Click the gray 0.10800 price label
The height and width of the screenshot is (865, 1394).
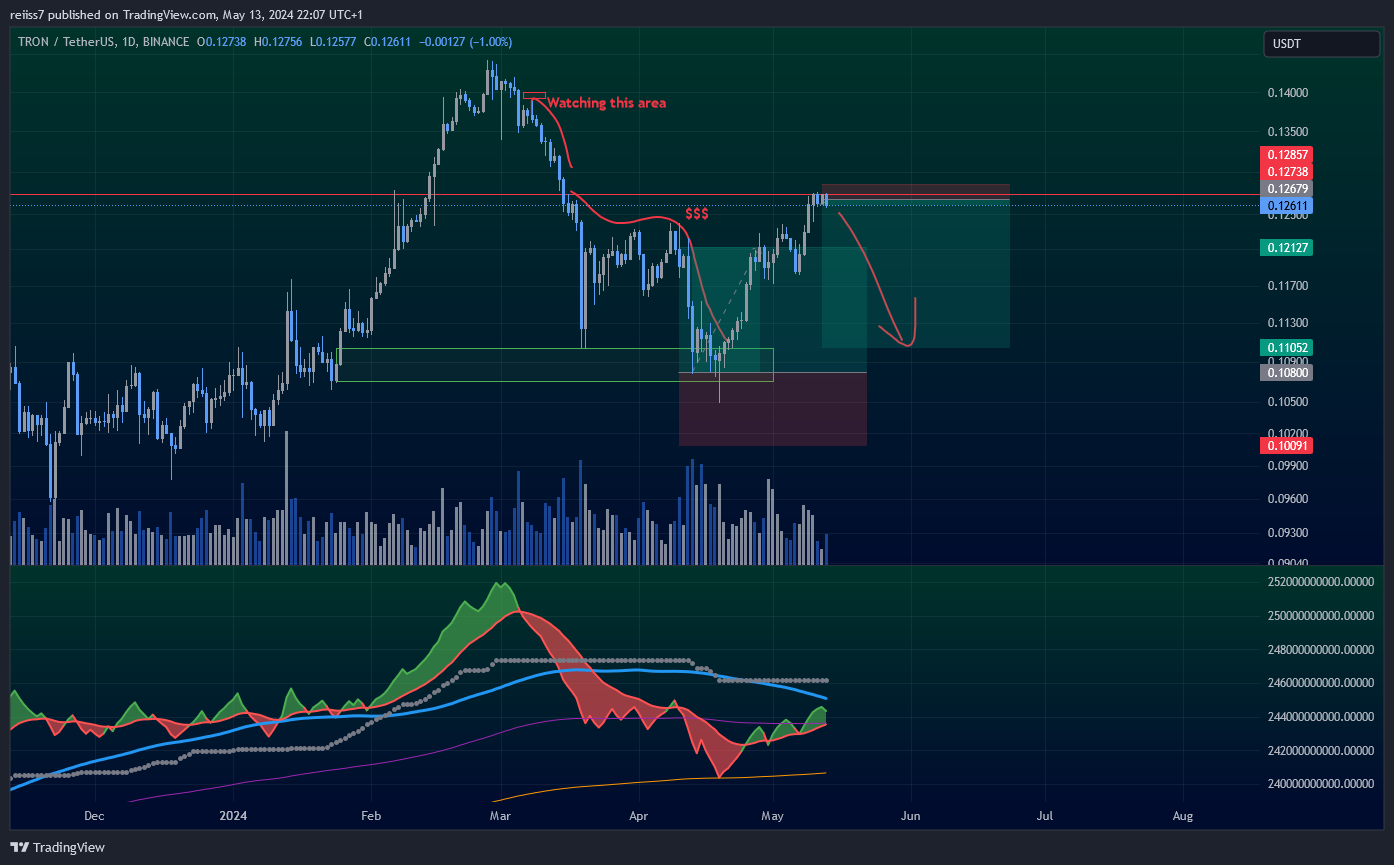pyautogui.click(x=1288, y=372)
